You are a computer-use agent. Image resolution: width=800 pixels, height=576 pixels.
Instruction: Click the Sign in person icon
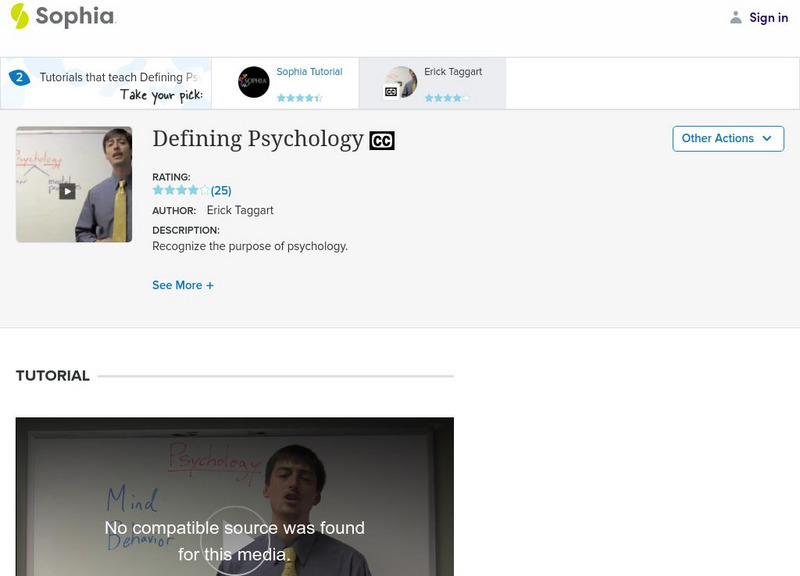(x=735, y=17)
